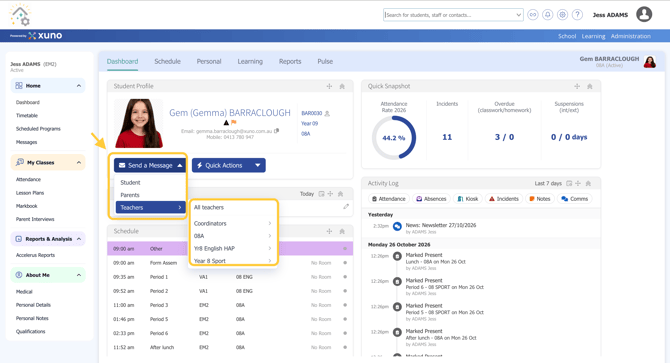Copy email using icon beside student email
Screen dimensions: 670x363
point(276,131)
